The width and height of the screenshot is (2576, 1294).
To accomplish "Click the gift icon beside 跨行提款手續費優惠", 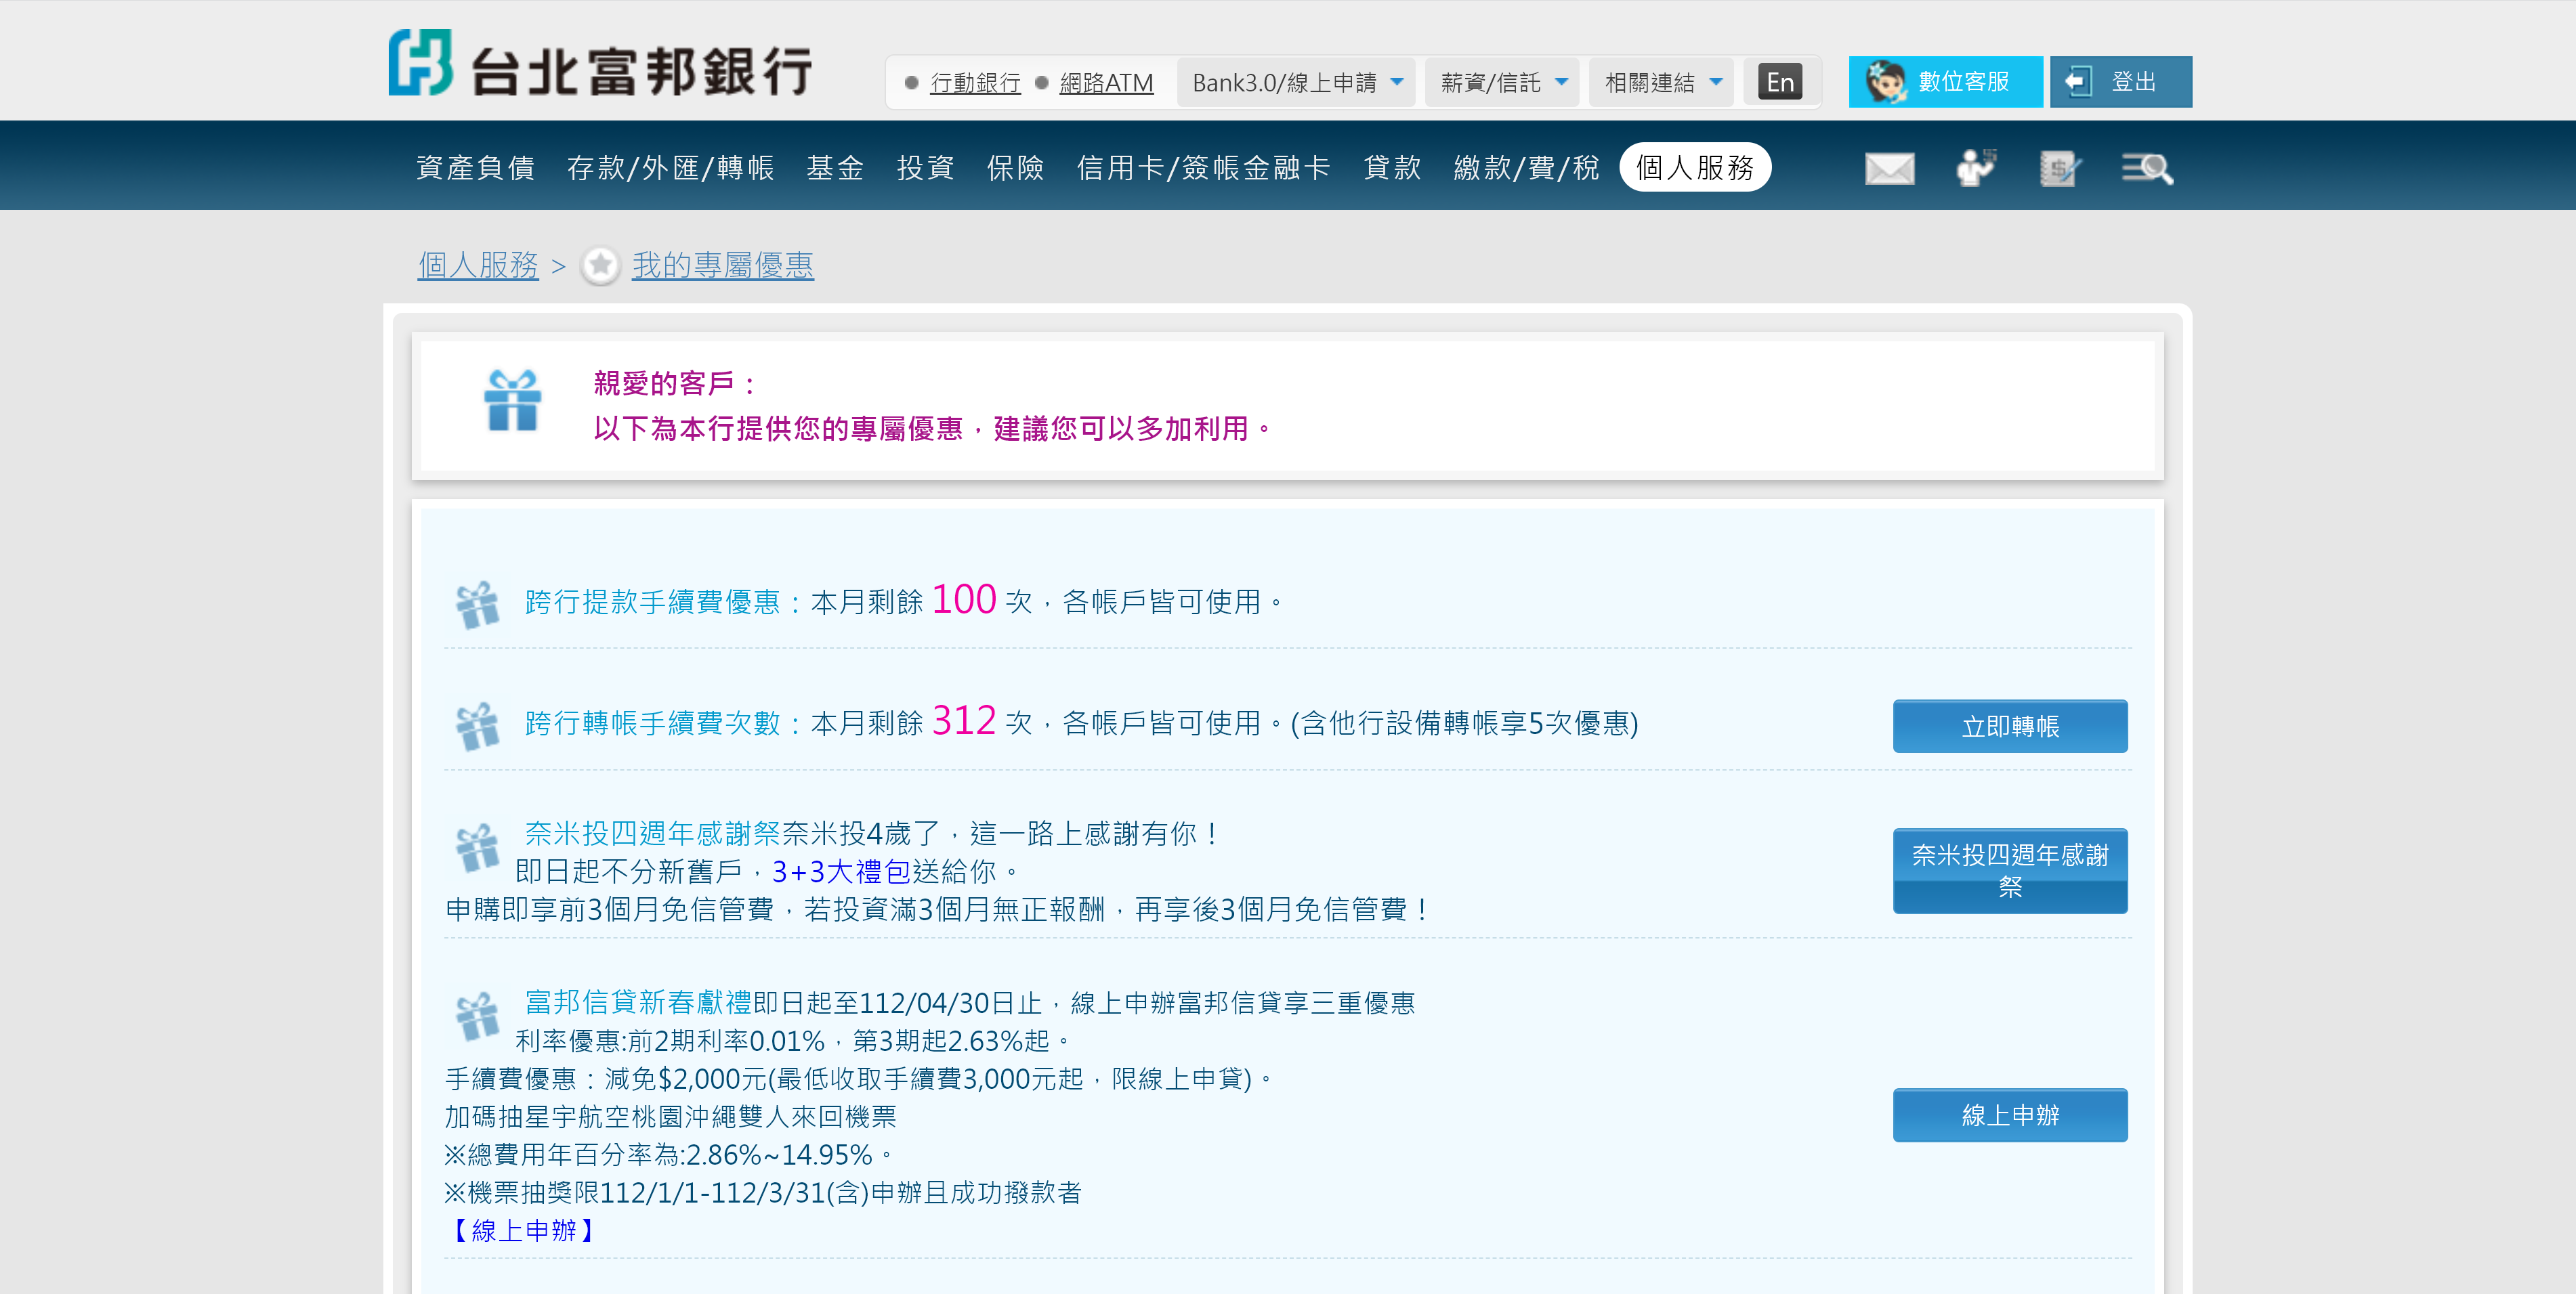I will [x=477, y=604].
